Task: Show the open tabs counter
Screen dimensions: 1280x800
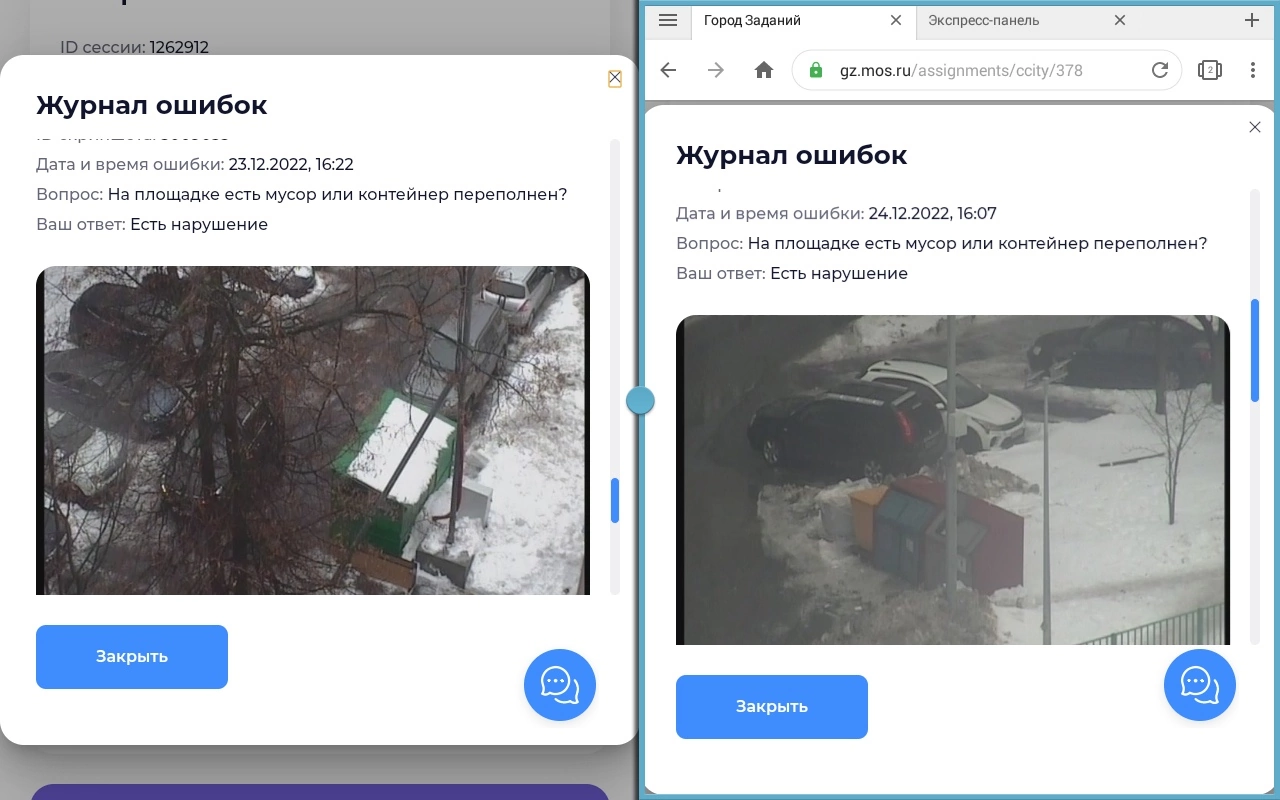Action: pyautogui.click(x=1210, y=70)
